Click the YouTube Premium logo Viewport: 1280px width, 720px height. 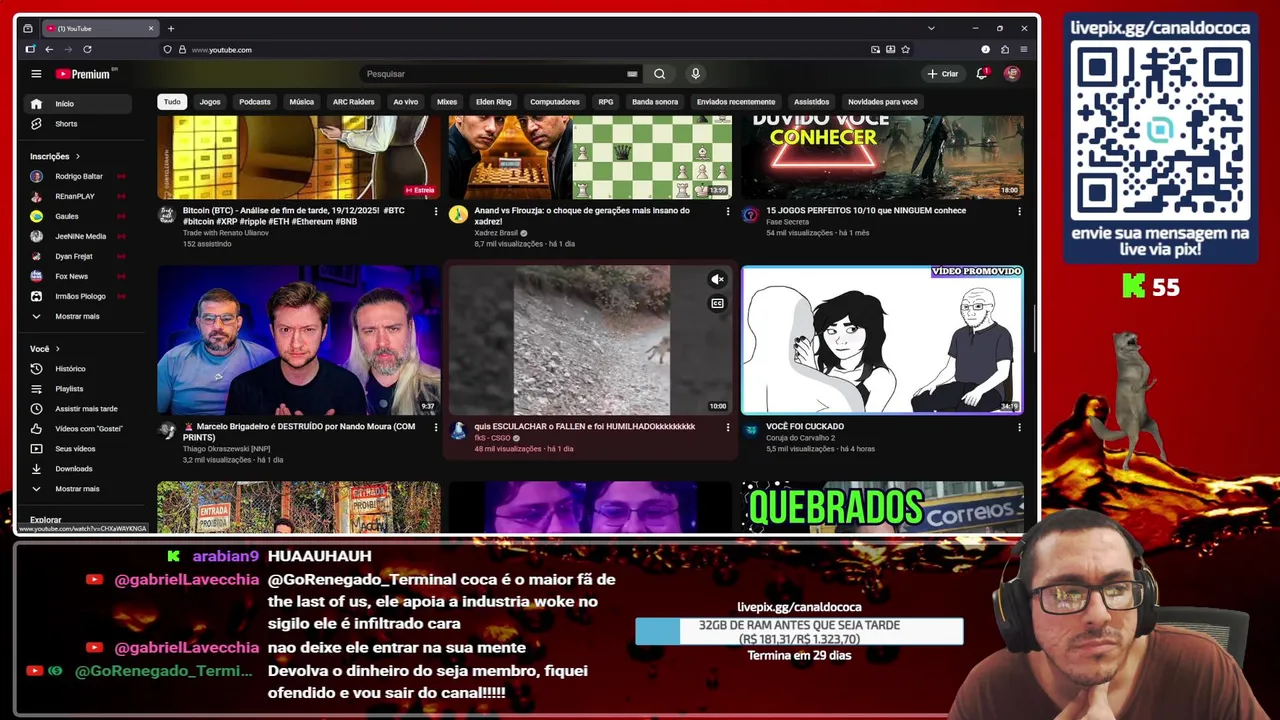(86, 74)
